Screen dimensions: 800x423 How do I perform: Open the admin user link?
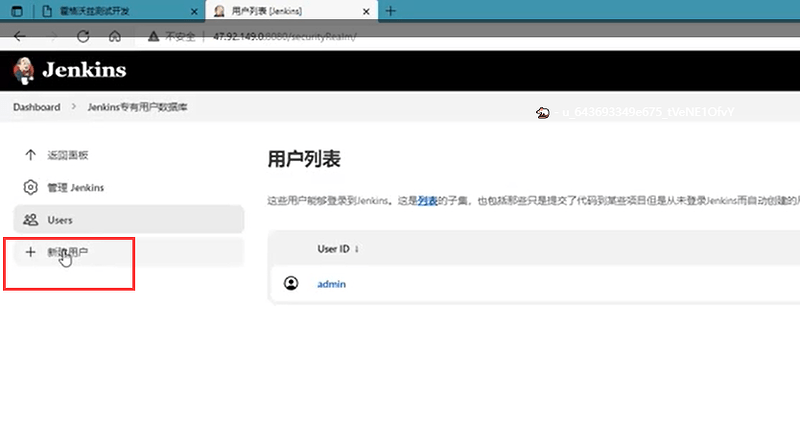(x=332, y=284)
